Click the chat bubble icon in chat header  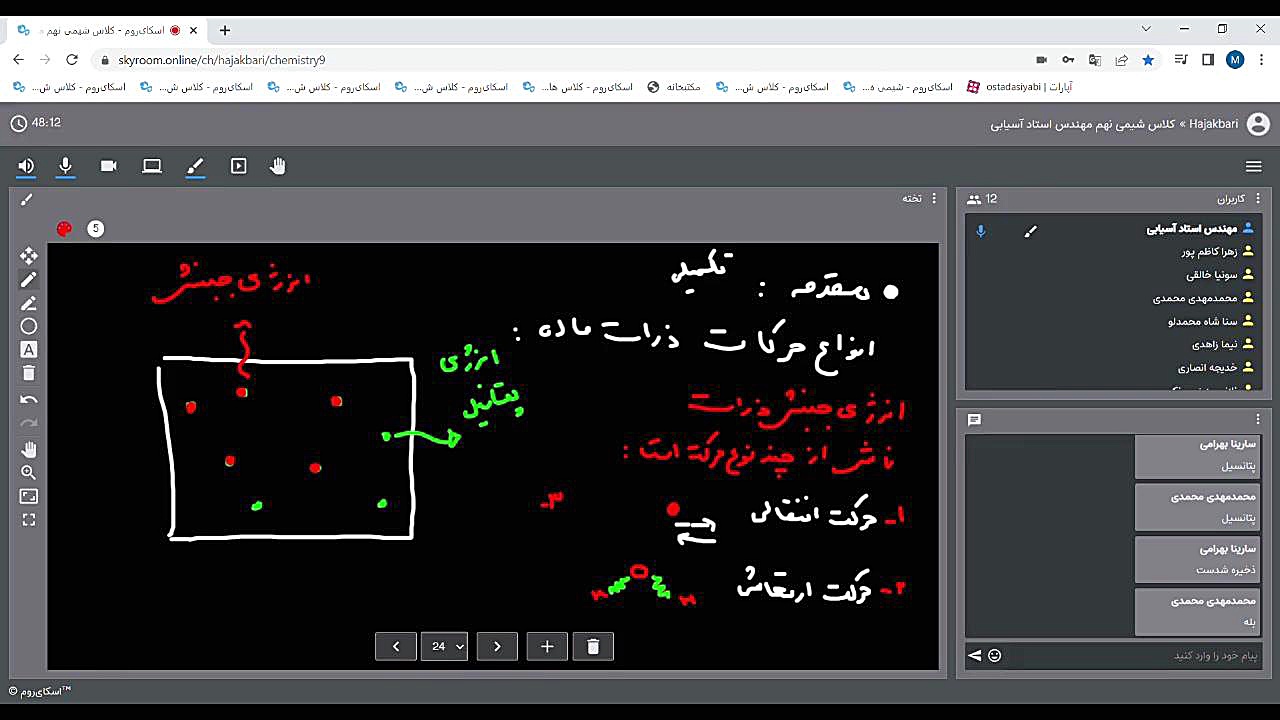pyautogui.click(x=975, y=420)
